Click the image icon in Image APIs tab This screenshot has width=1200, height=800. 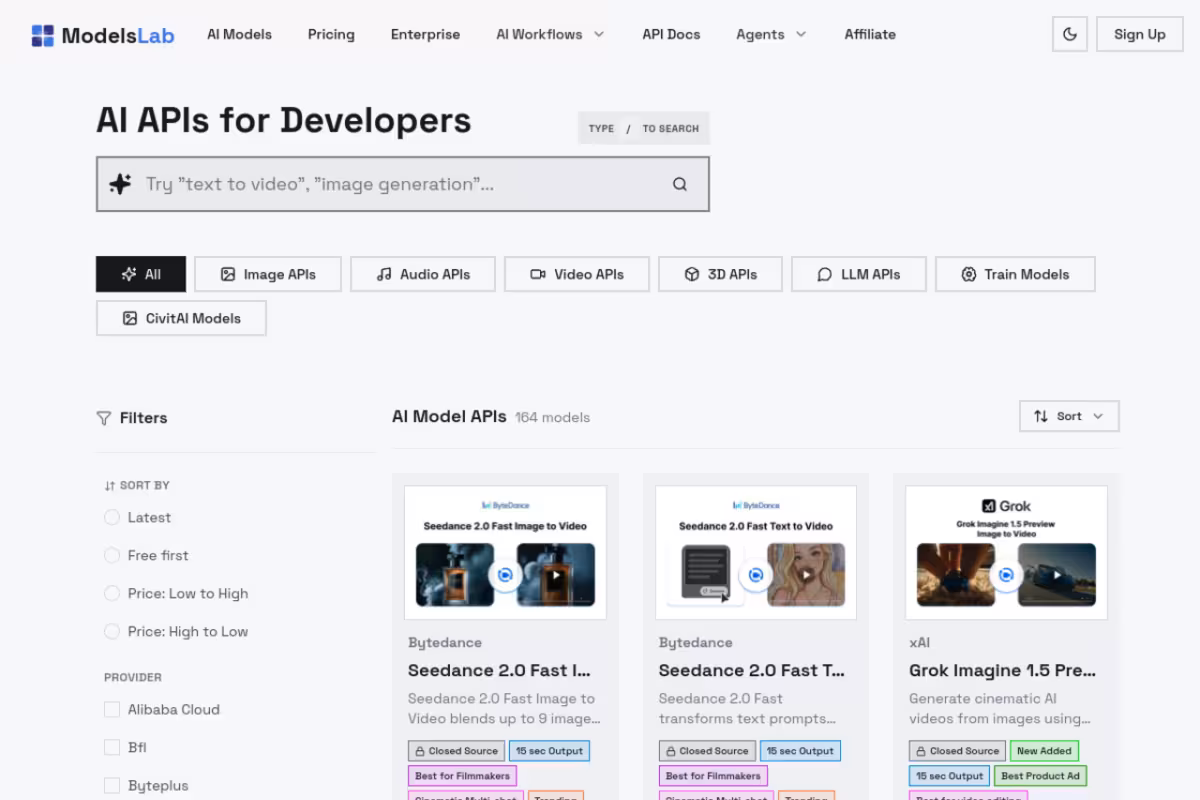[x=228, y=274]
